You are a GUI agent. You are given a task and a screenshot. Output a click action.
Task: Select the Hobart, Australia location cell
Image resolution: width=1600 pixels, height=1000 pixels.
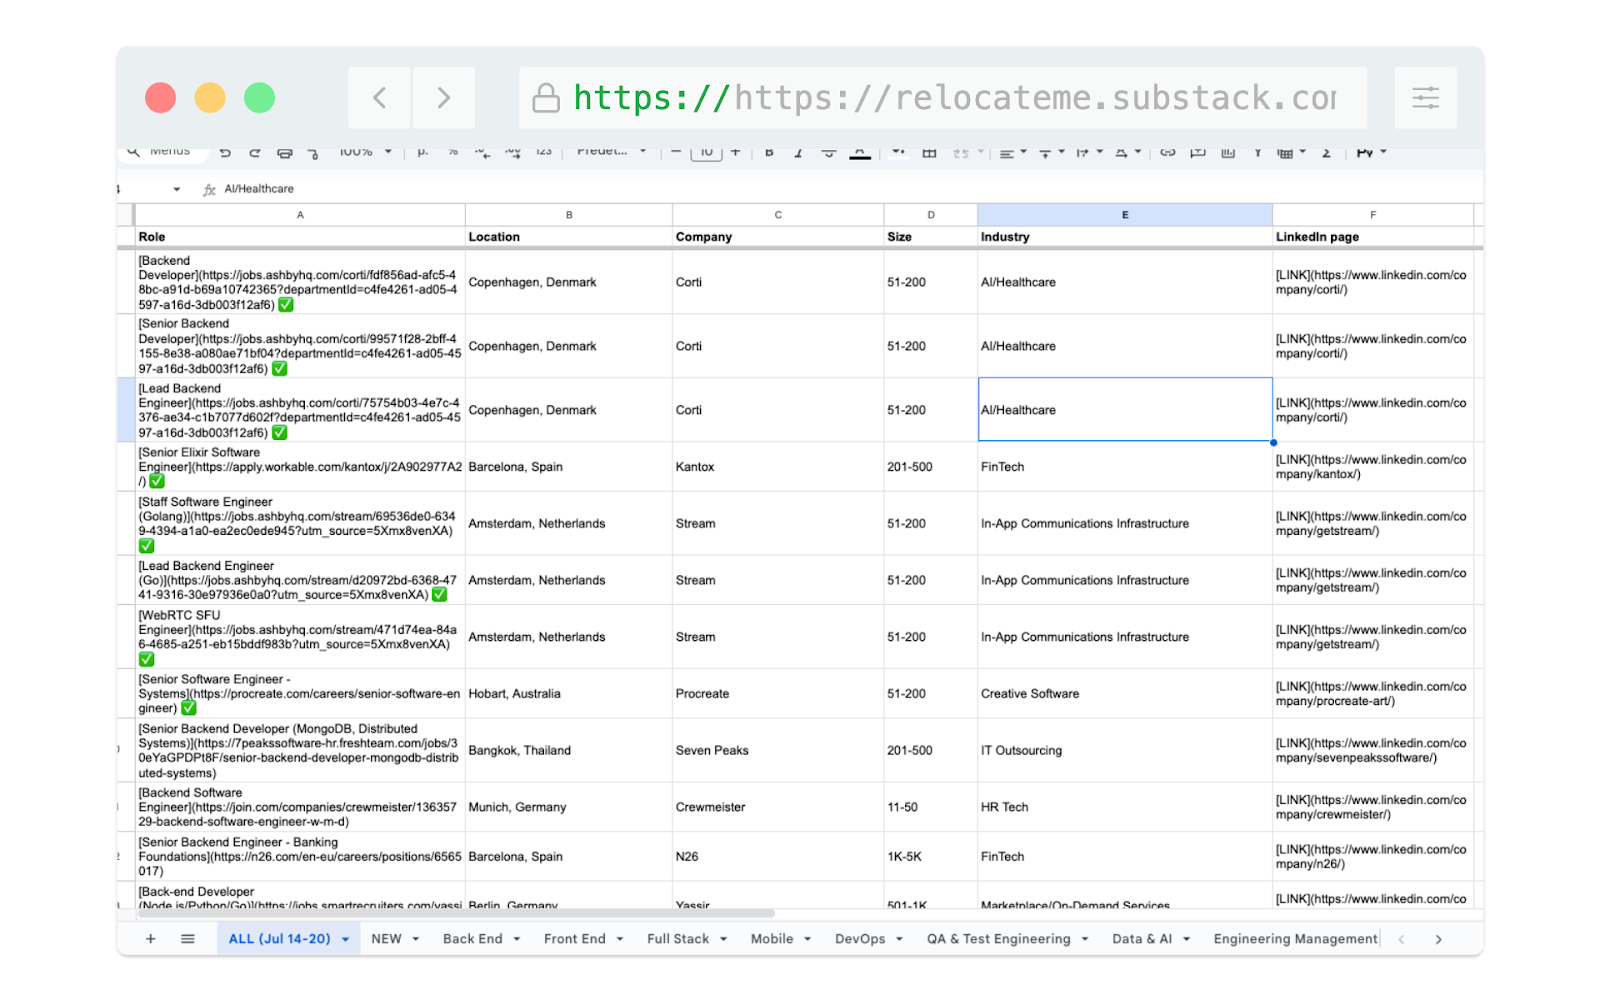pos(569,694)
